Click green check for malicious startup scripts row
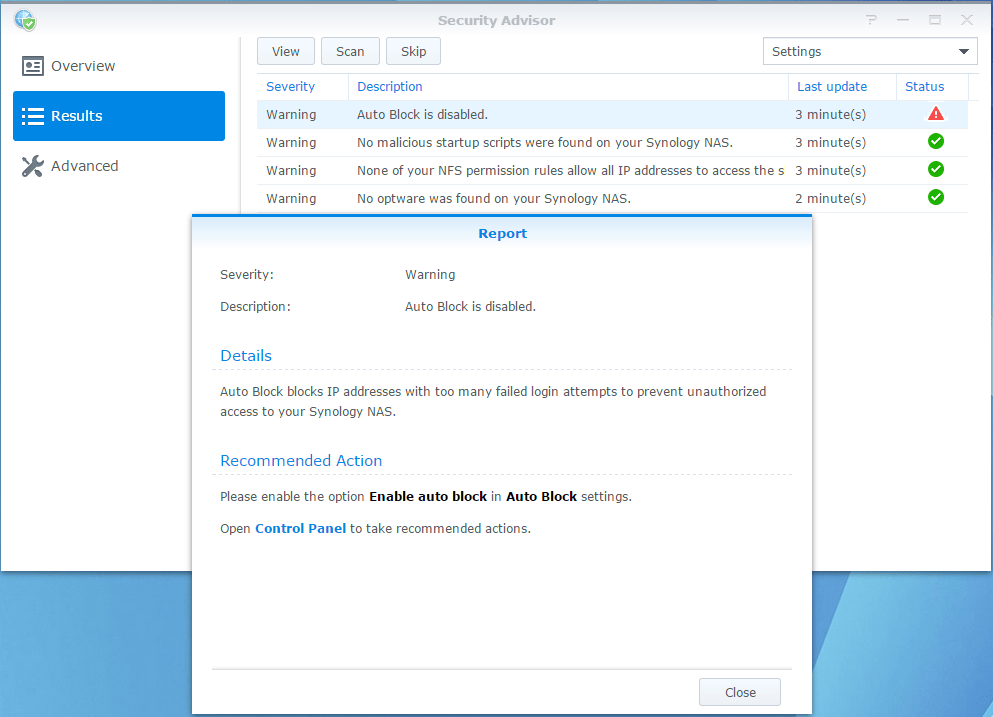This screenshot has width=993, height=717. tap(935, 142)
